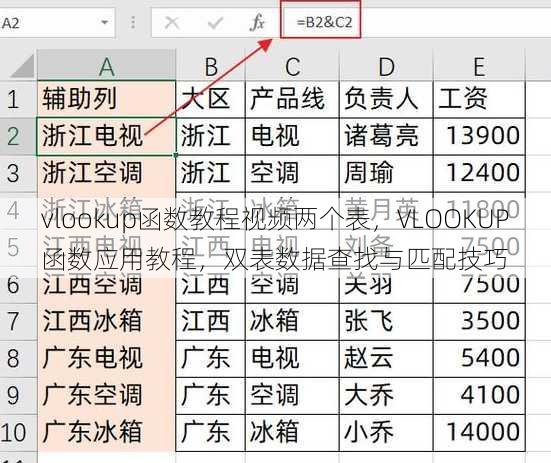Click the name cell 大乔
This screenshot has height=463, width=551.
[386, 396]
